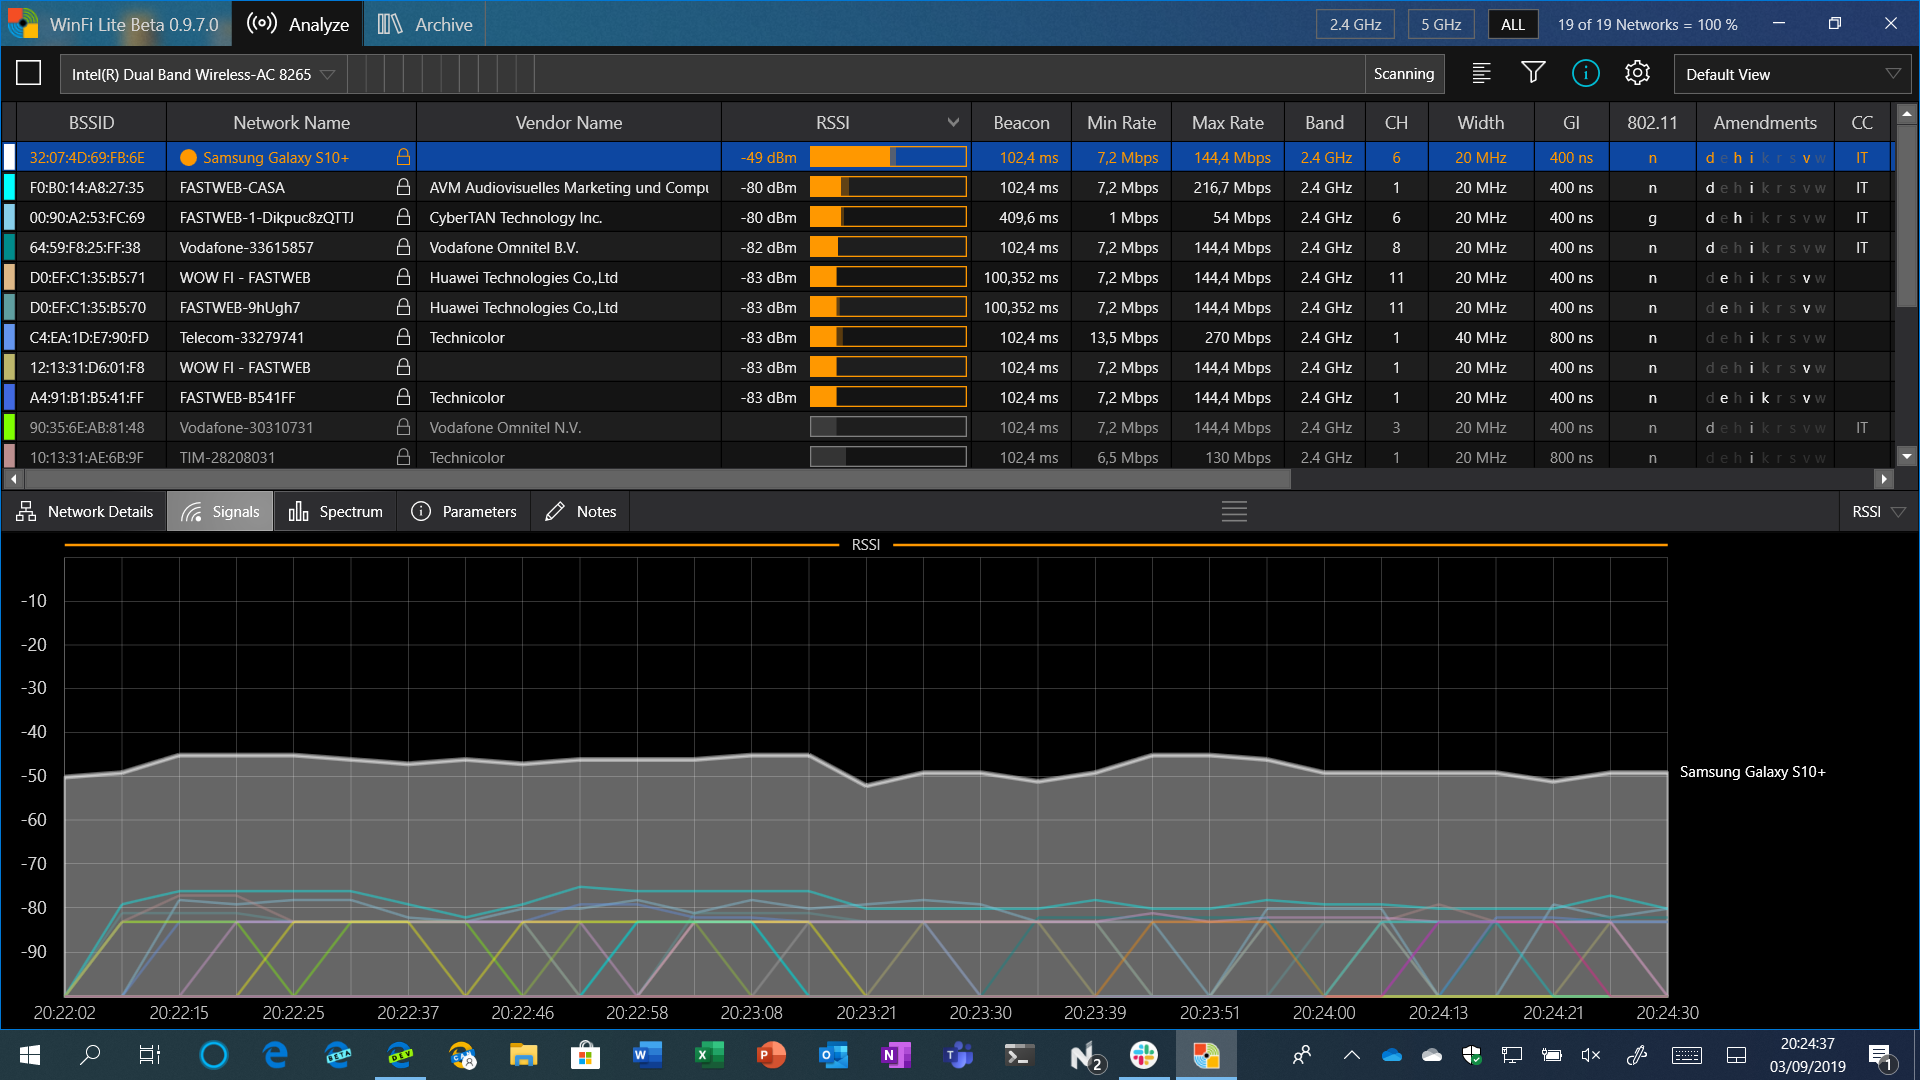Open File Explorer from taskbar
The width and height of the screenshot is (1920, 1080).
pos(523,1055)
